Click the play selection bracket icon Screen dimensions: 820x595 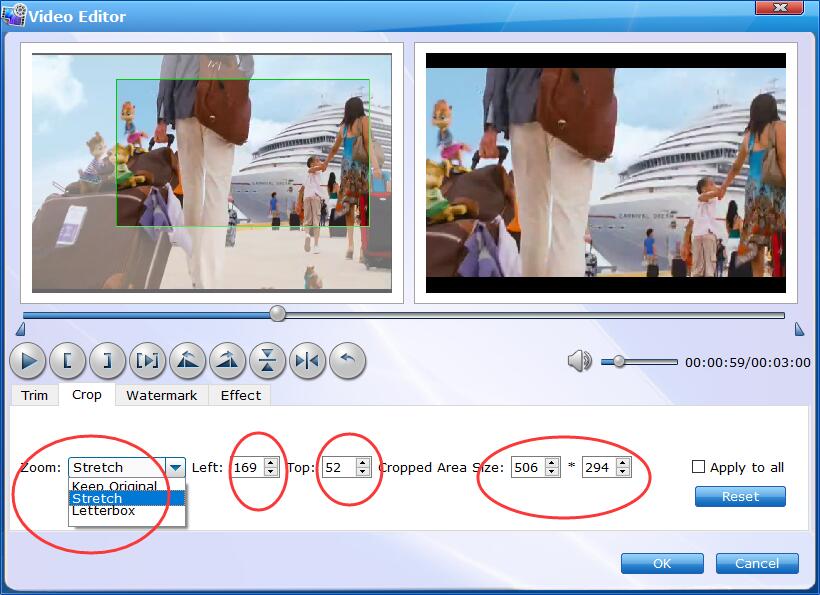pyautogui.click(x=147, y=361)
